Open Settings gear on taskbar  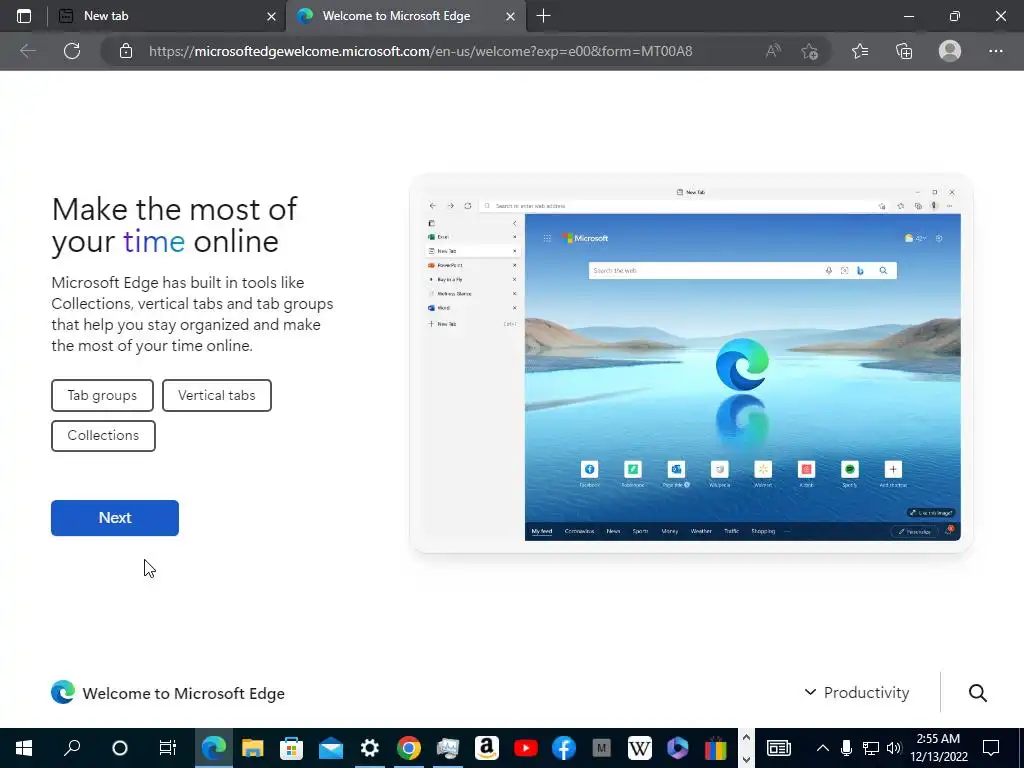click(370, 748)
